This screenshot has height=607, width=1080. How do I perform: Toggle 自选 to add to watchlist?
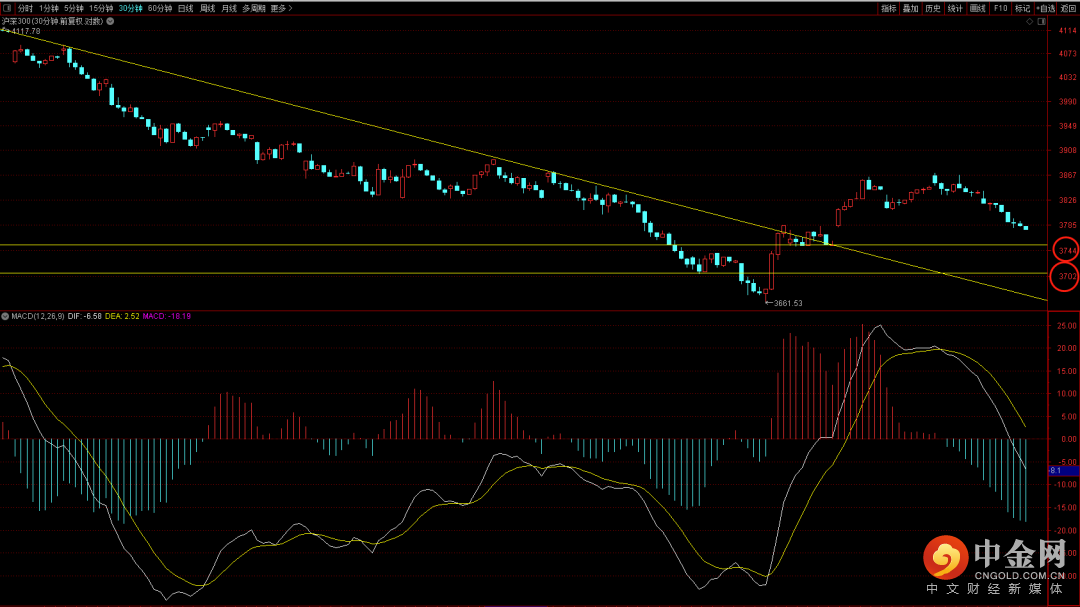1045,8
